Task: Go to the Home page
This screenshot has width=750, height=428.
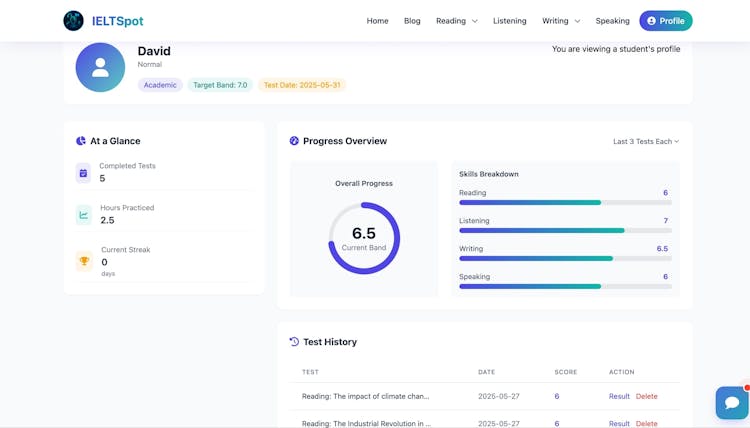Action: (377, 21)
